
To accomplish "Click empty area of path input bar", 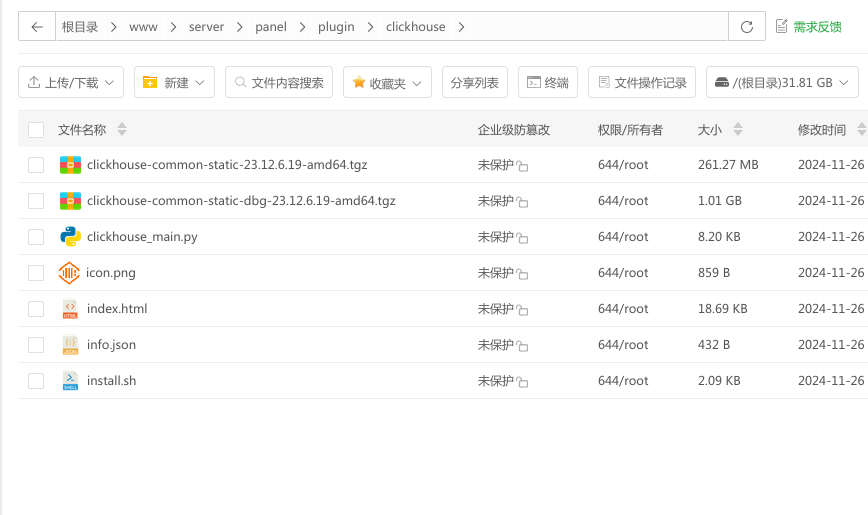I will tap(598, 27).
